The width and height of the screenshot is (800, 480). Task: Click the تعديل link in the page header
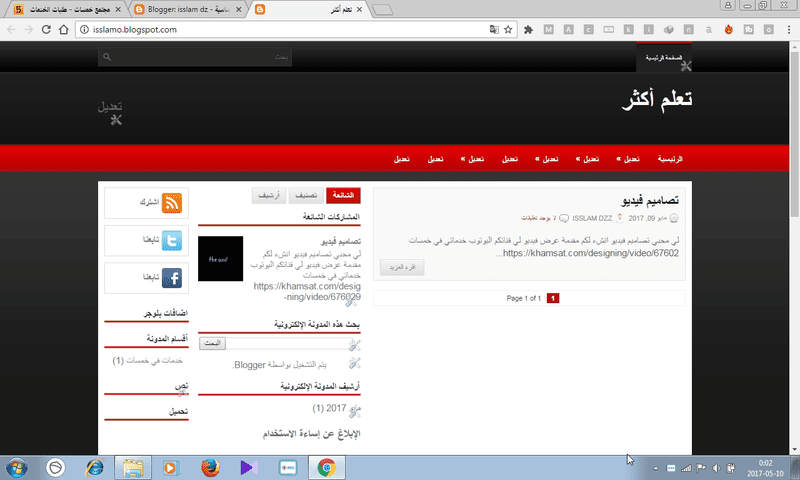click(110, 107)
